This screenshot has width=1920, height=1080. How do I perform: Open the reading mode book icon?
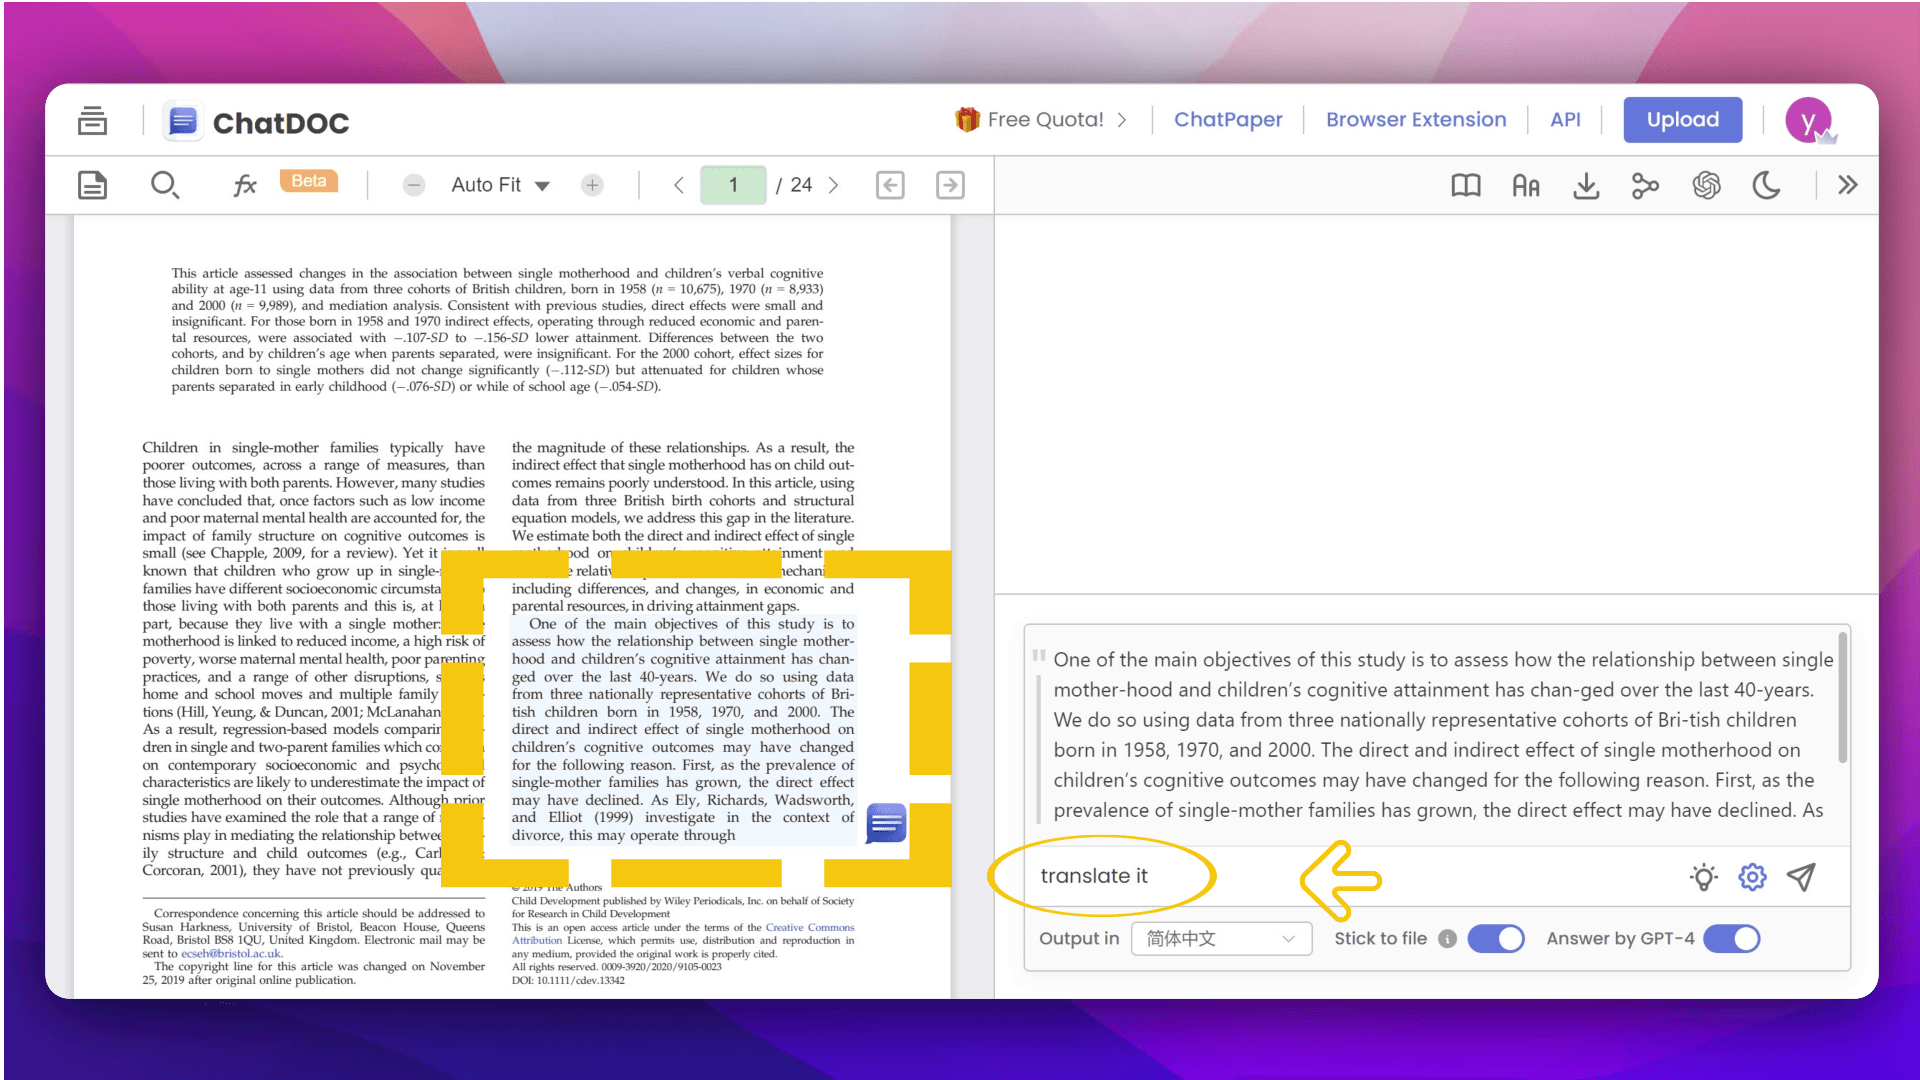[1466, 185]
